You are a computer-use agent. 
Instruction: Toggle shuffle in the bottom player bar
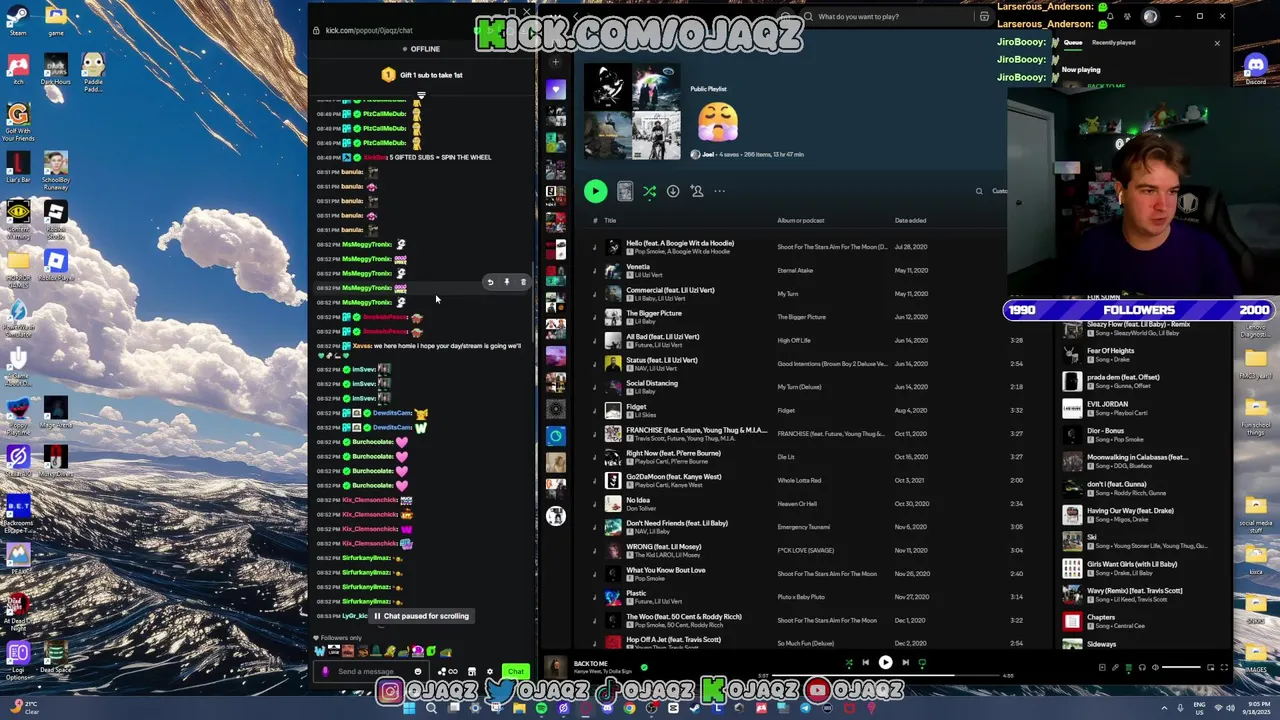pos(849,662)
